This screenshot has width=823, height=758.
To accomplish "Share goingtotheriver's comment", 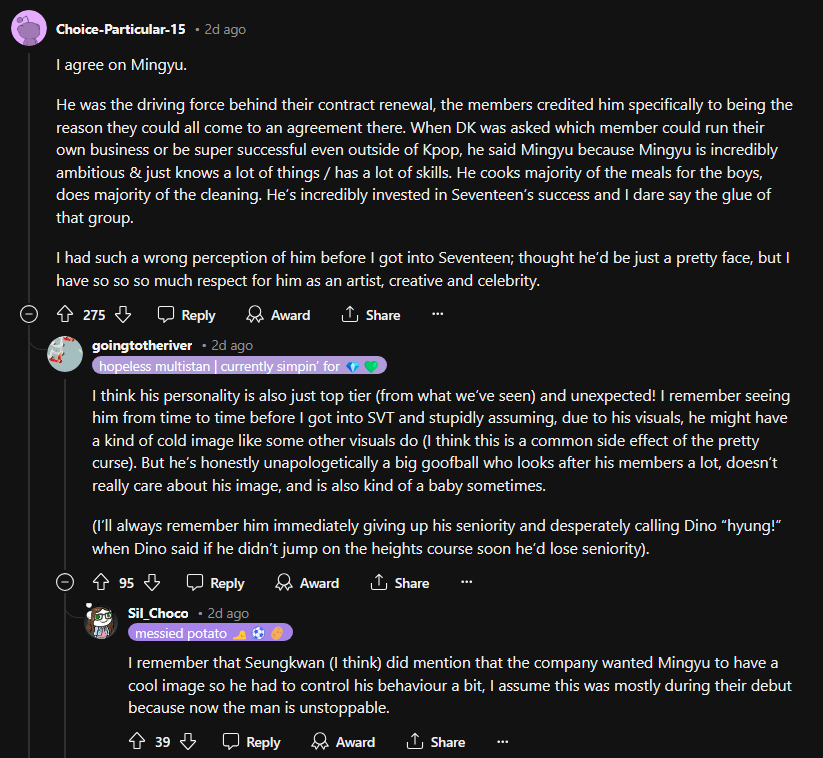I will click(399, 583).
